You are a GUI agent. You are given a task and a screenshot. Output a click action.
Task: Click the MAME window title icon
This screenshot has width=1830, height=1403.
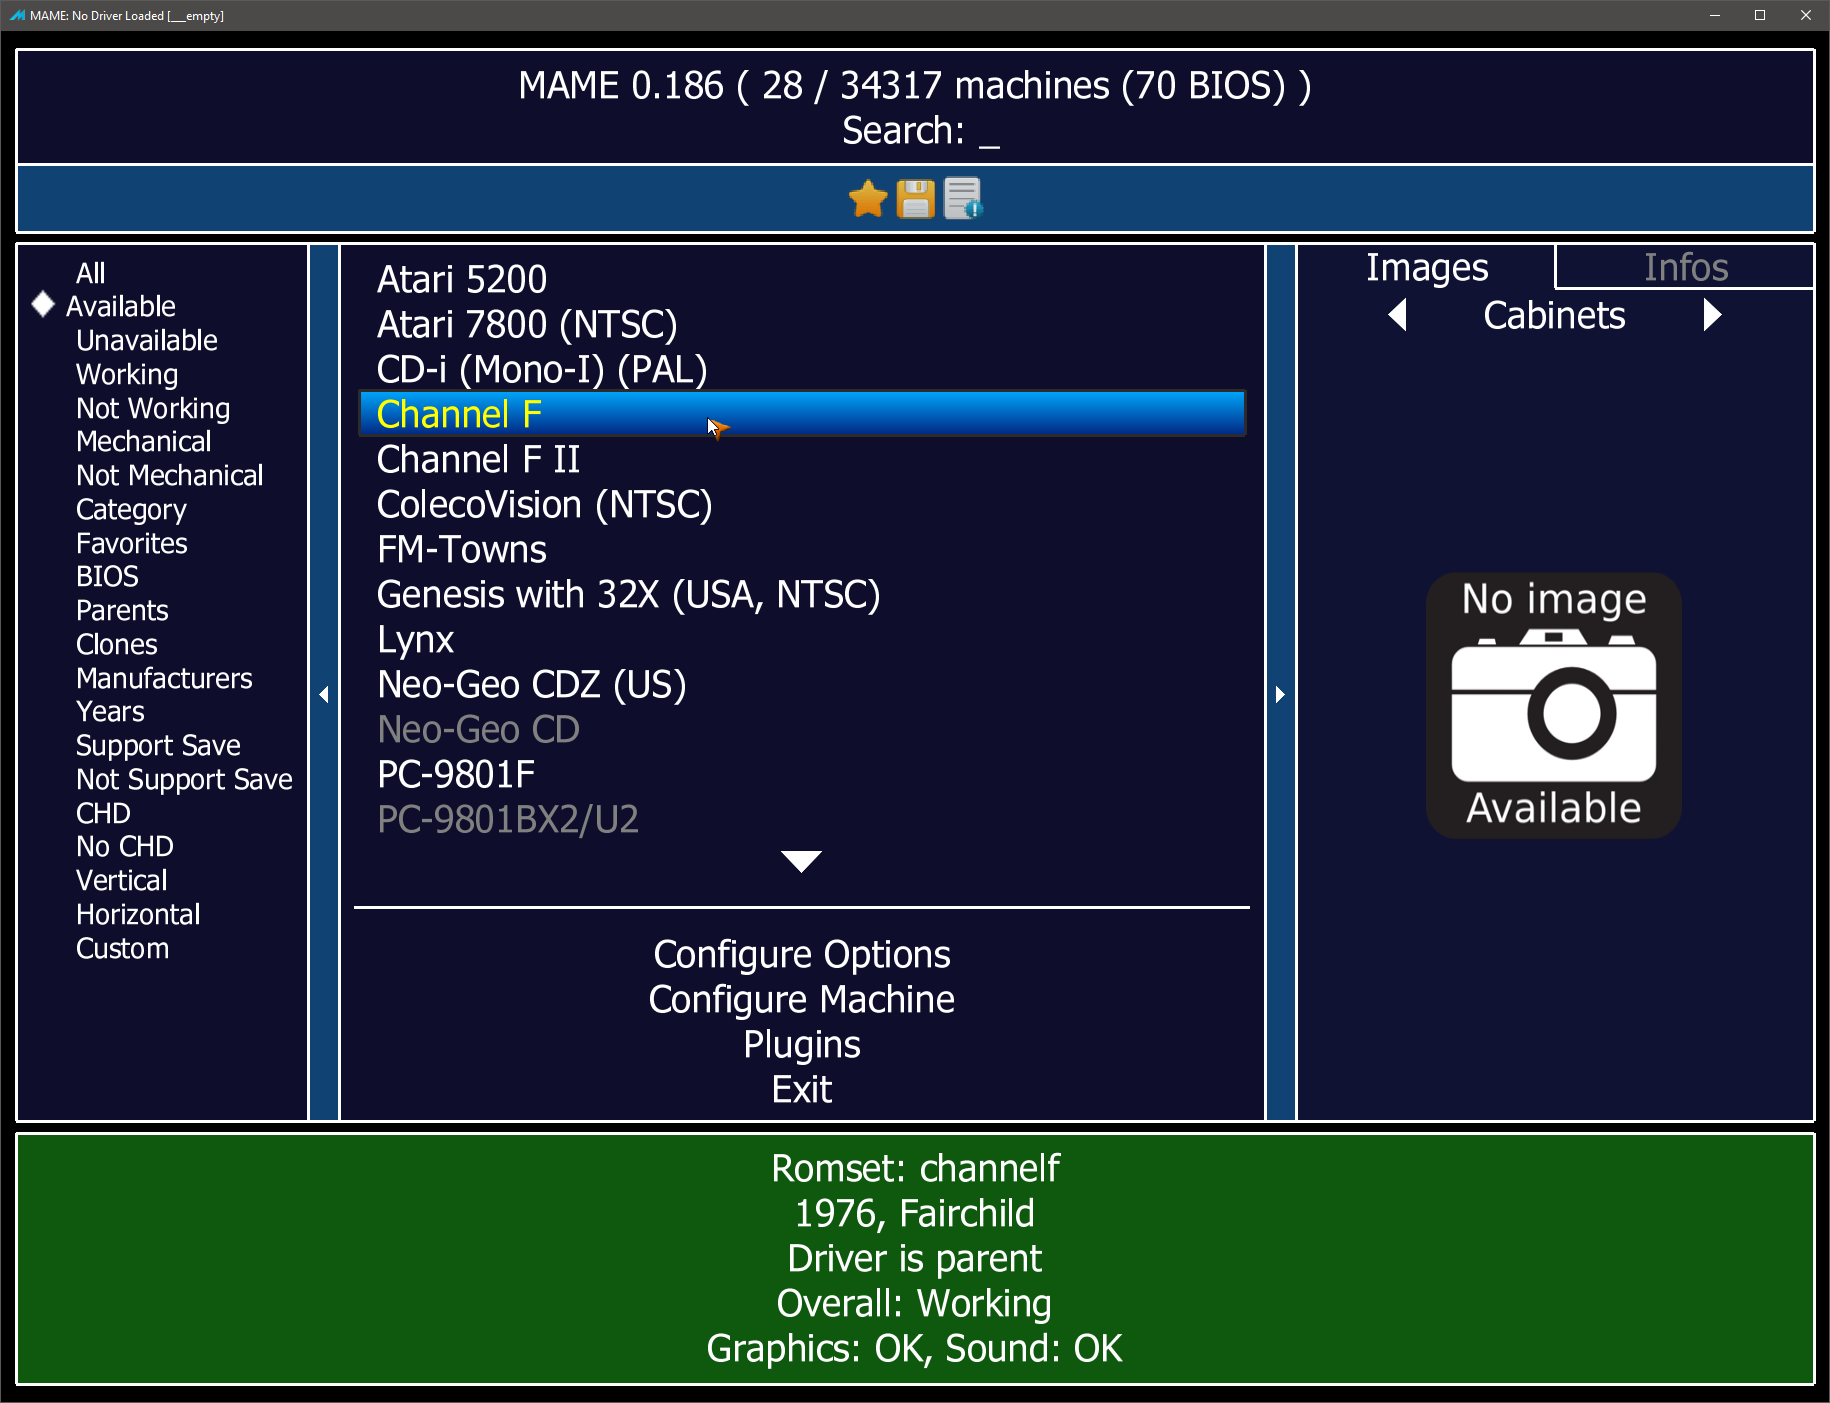17,15
